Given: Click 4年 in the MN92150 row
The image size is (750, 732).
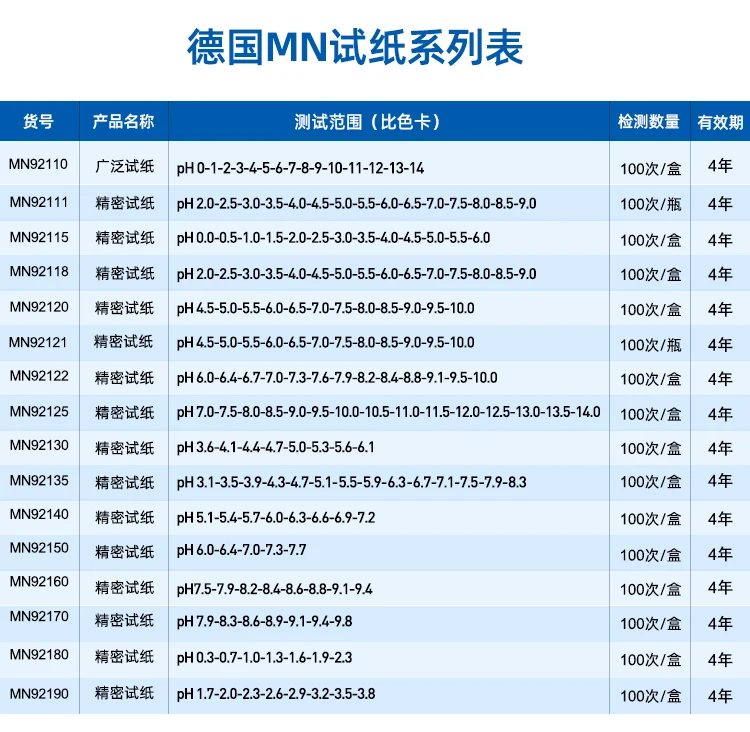Looking at the screenshot, I should point(720,554).
